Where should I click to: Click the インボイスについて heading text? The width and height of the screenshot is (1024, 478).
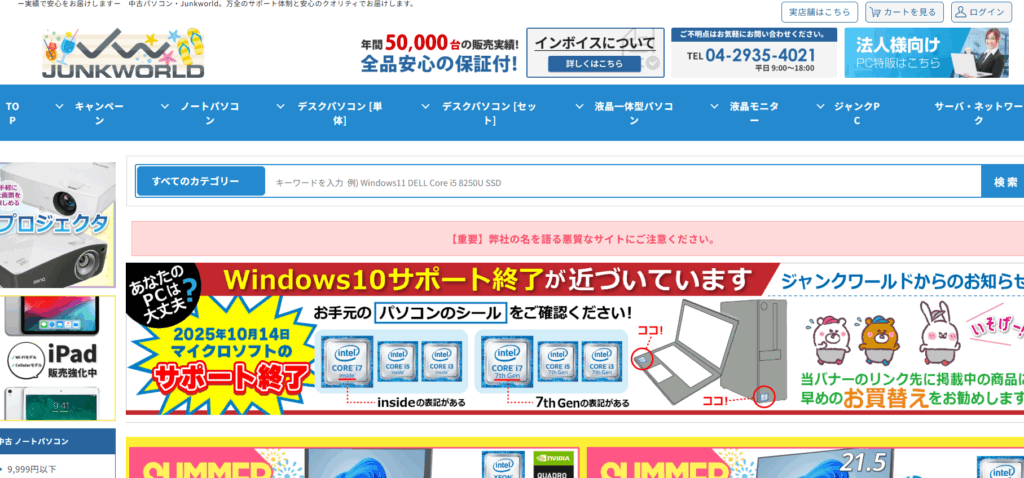pos(595,43)
